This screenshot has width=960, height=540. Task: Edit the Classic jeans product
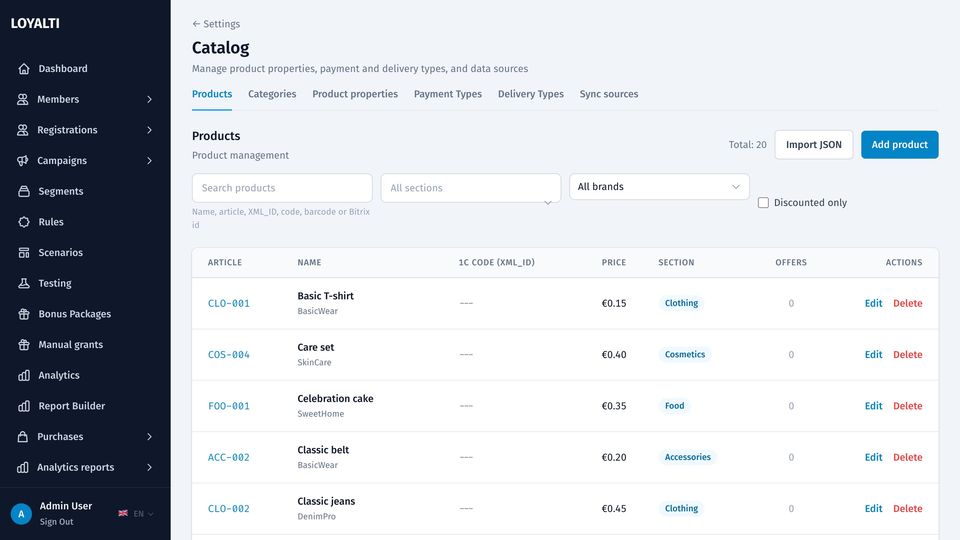[873, 508]
